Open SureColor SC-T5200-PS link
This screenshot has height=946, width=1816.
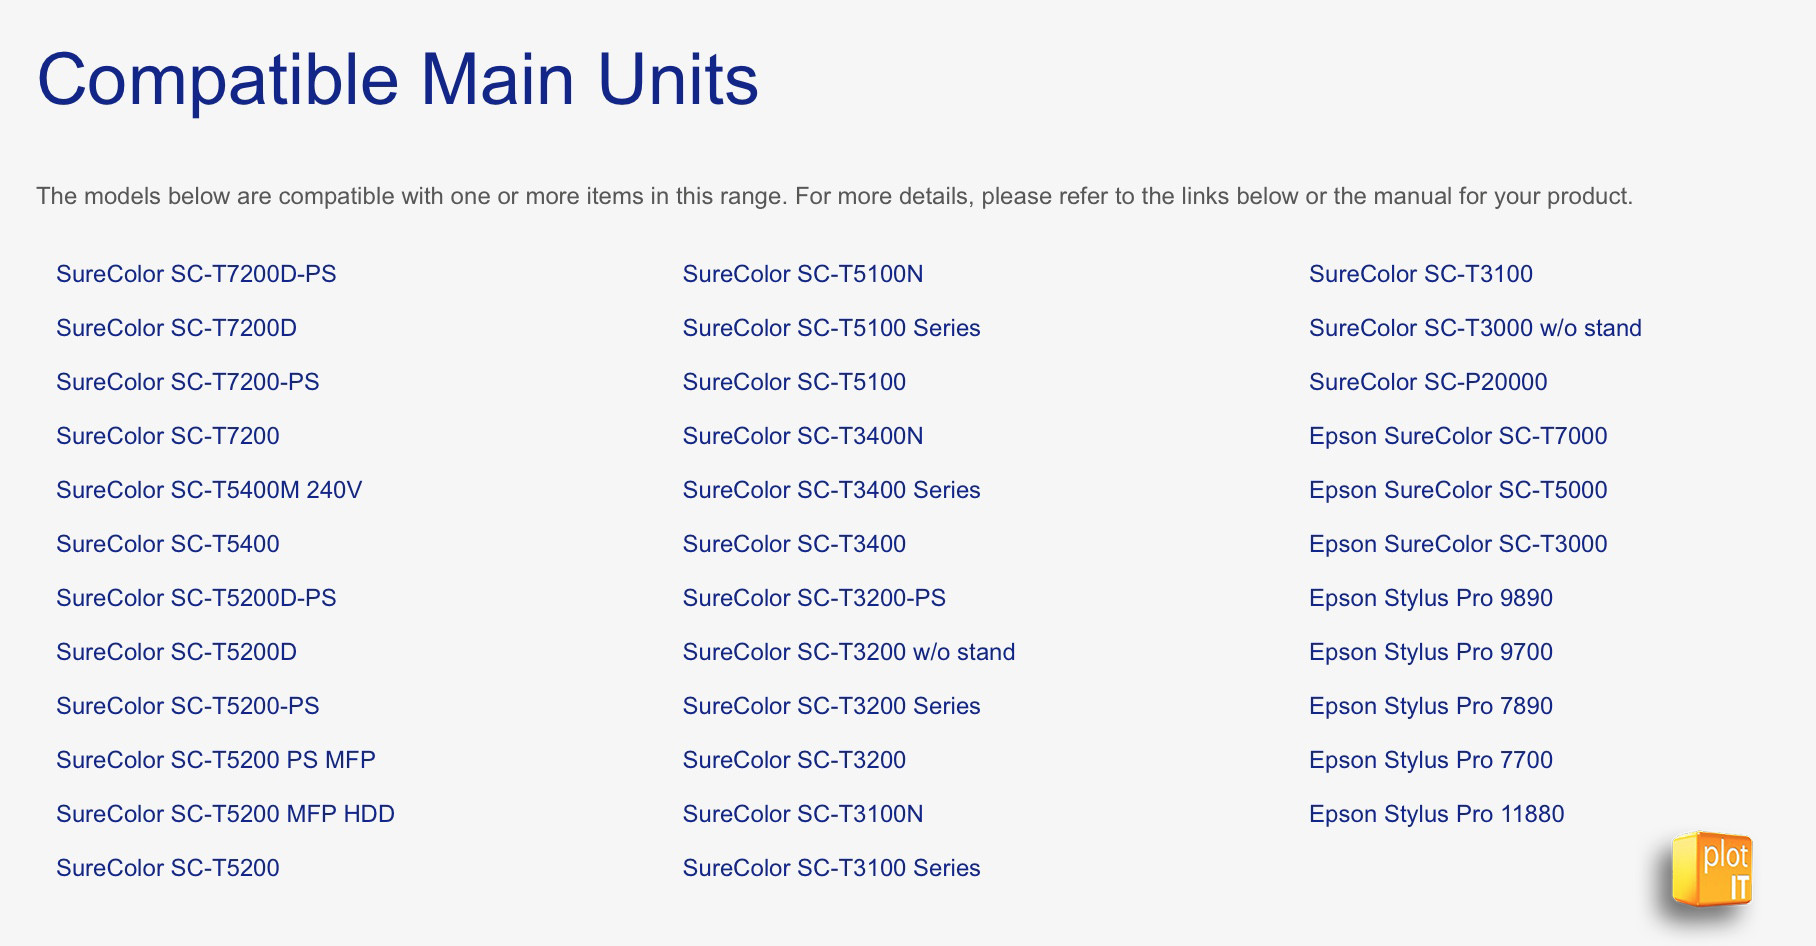188,706
